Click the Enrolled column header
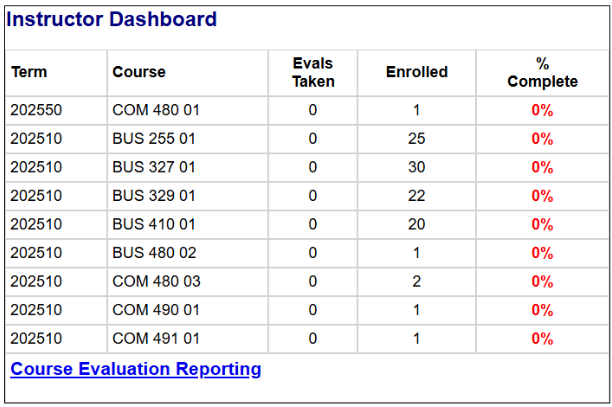Image resolution: width=612 pixels, height=407 pixels. (416, 72)
